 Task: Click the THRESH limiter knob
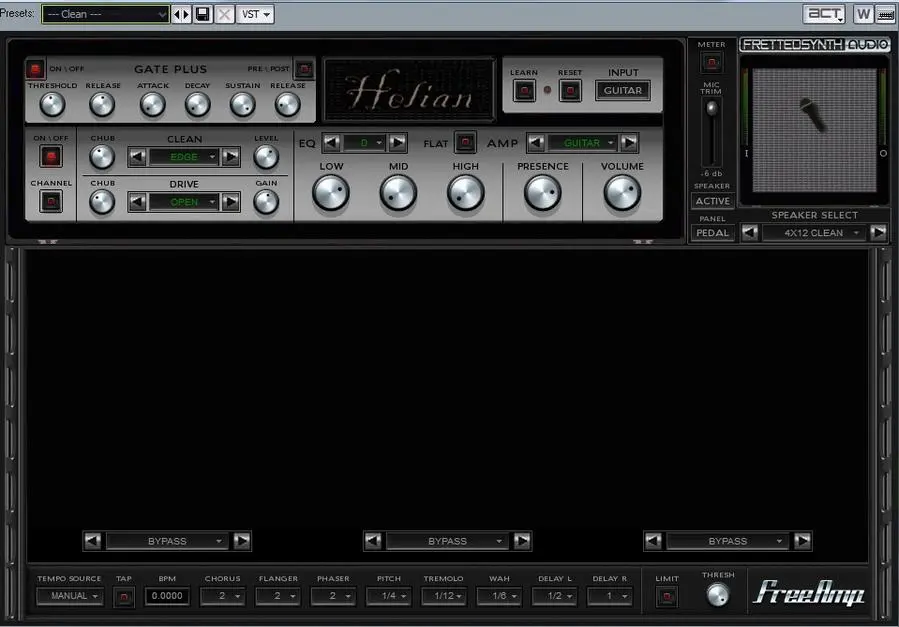[717, 594]
